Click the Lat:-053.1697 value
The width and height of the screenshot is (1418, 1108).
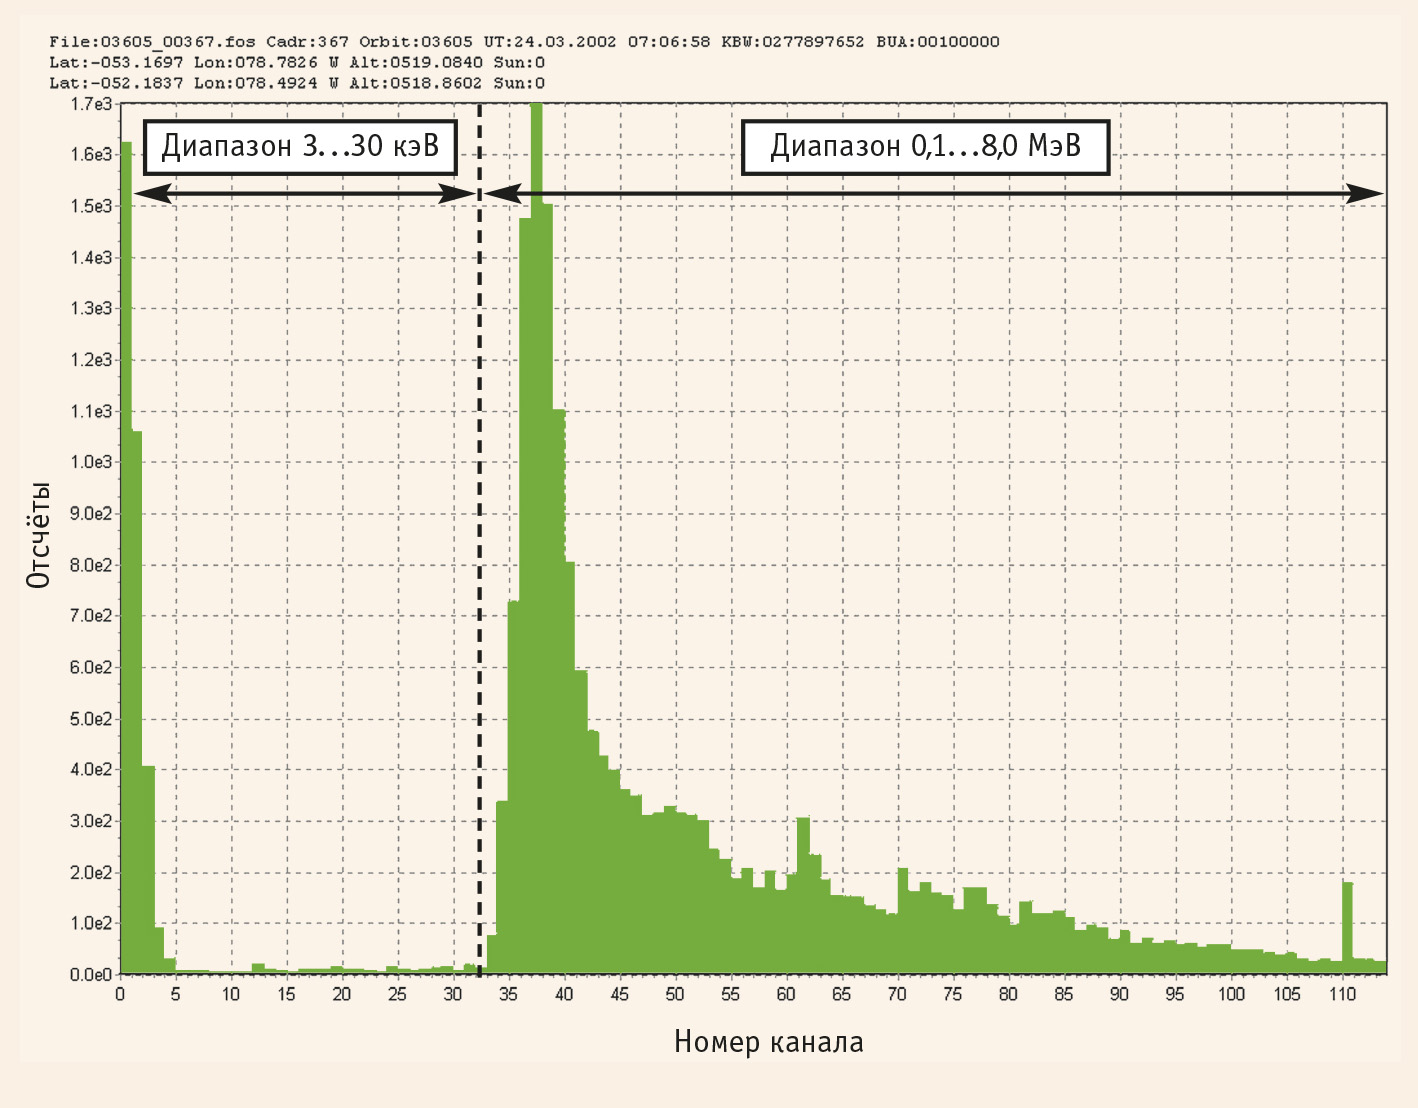tap(116, 63)
